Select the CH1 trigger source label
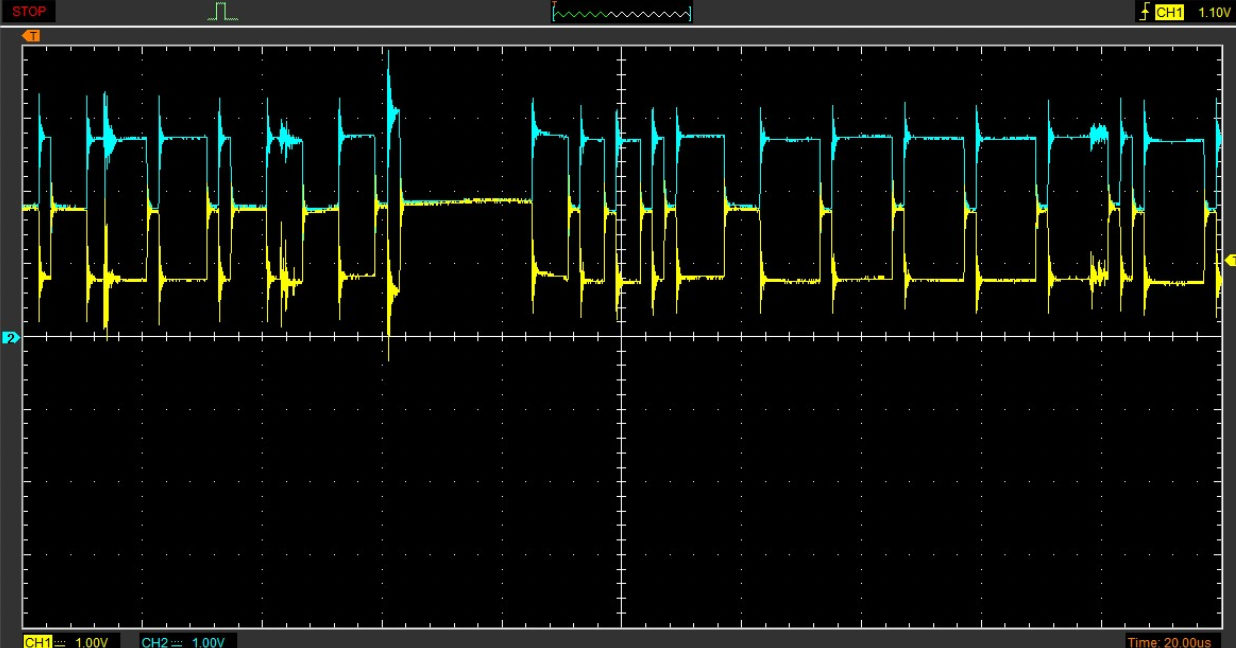 (x=1169, y=12)
